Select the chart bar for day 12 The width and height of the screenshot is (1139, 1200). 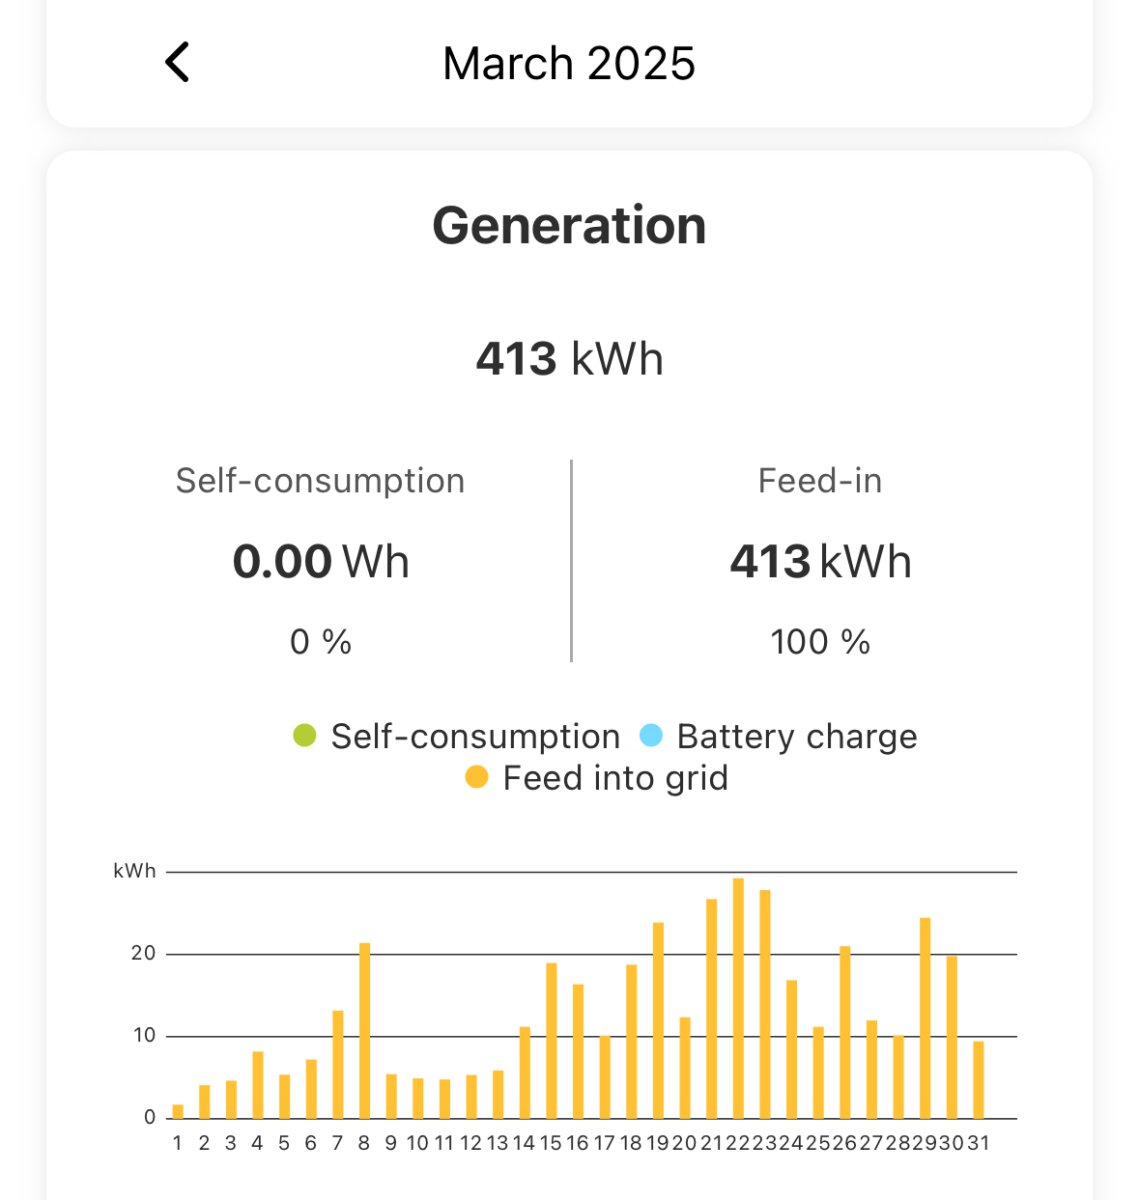click(471, 1096)
